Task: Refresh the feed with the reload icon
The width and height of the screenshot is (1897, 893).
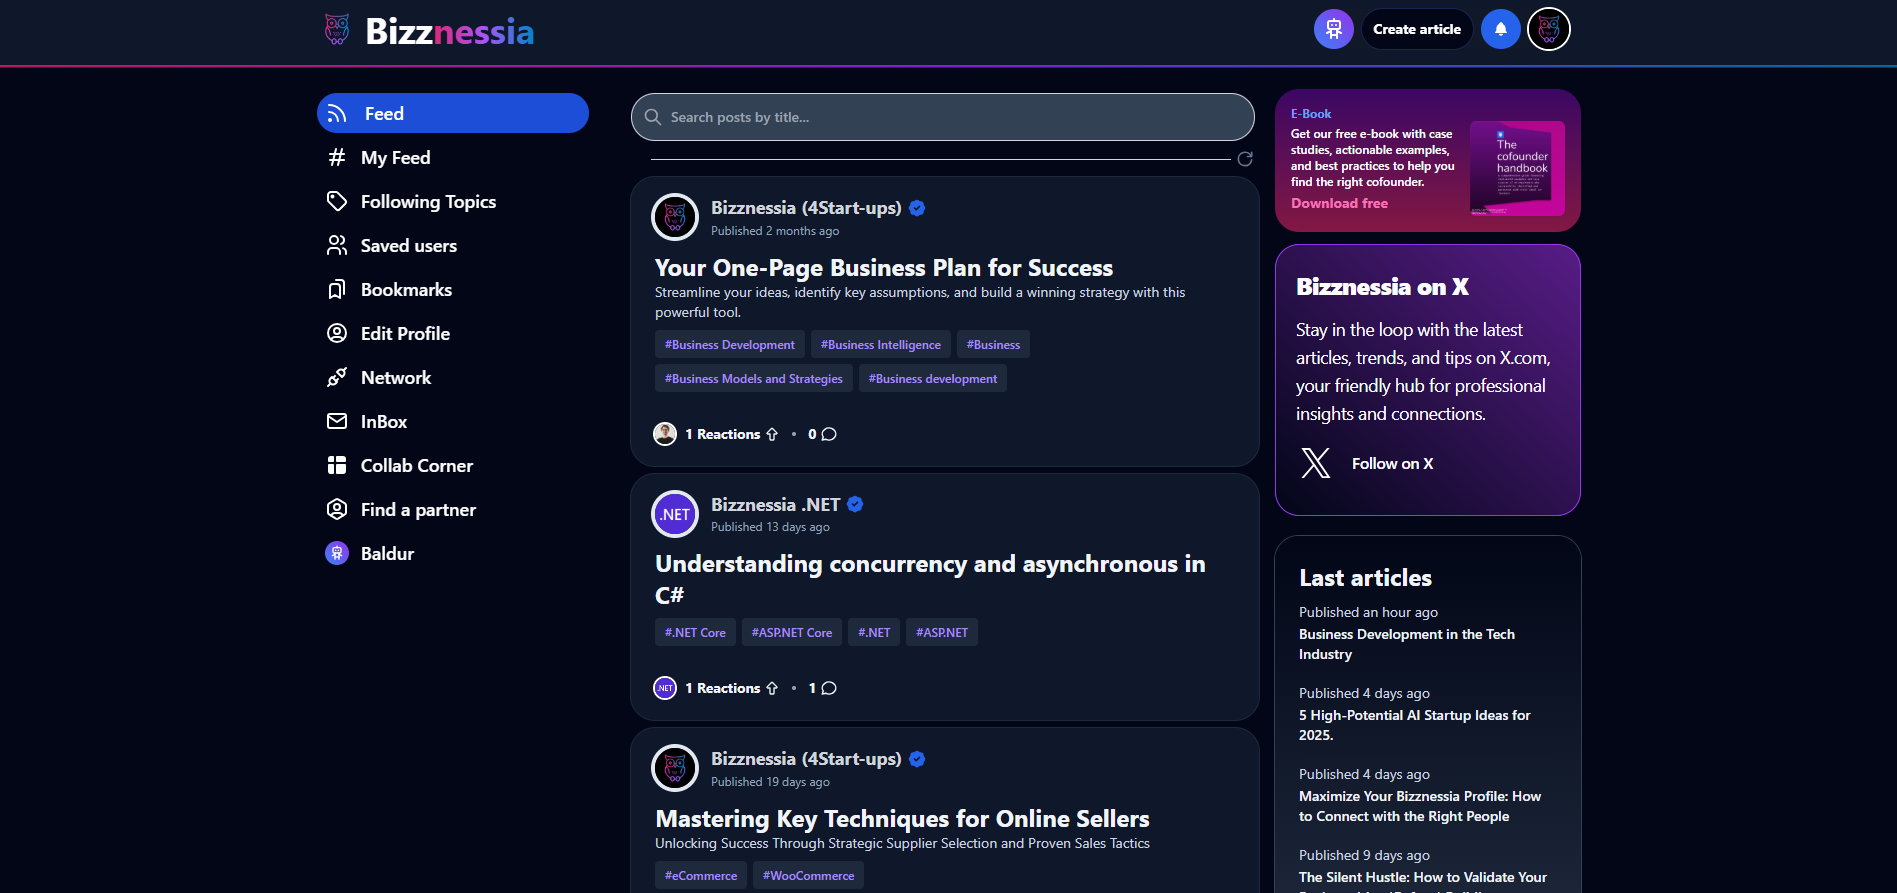Action: [1245, 159]
